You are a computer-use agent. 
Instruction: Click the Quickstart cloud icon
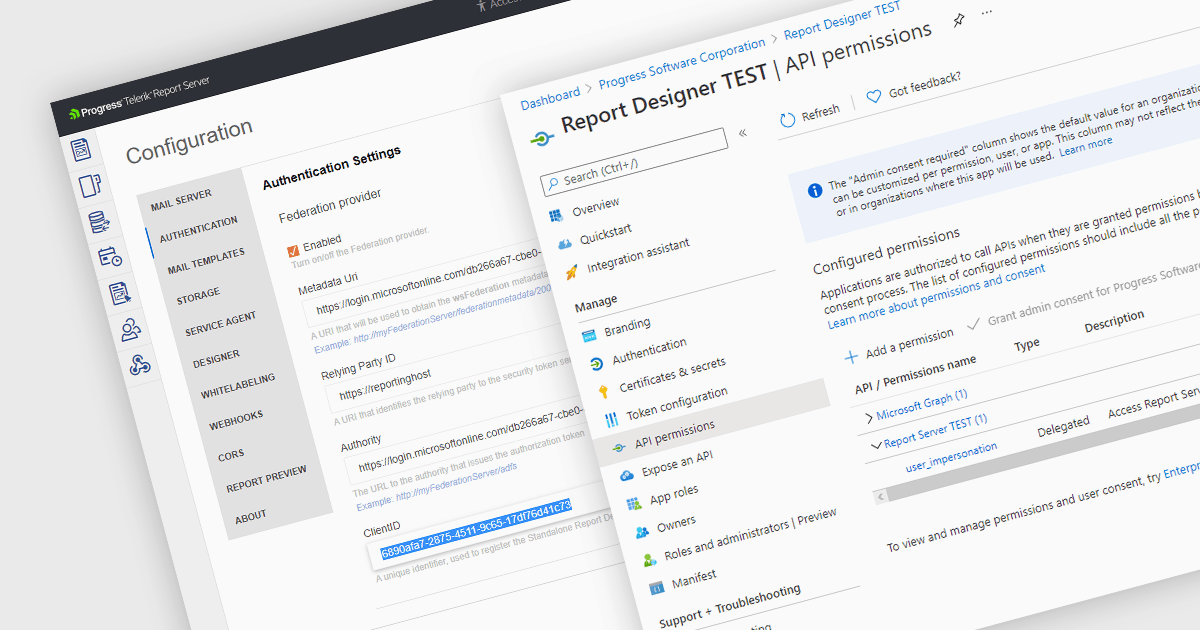pos(563,242)
